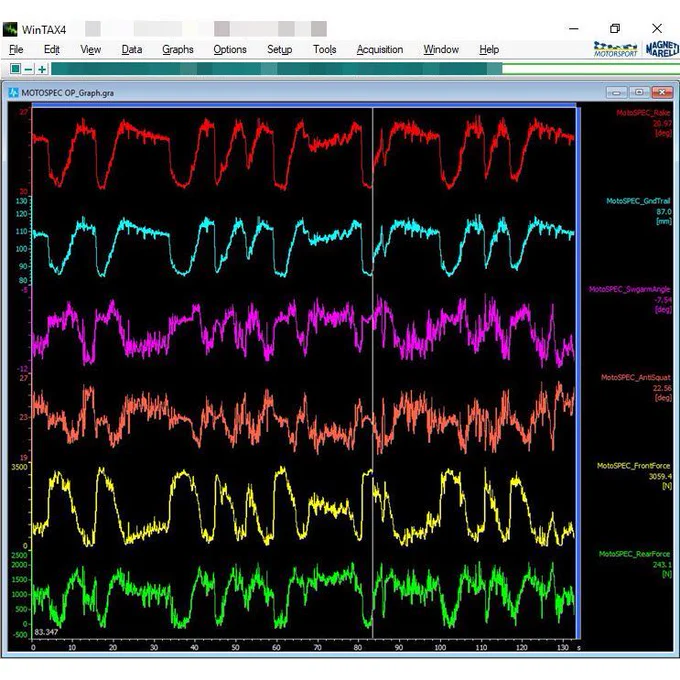
Task: Open the File menu
Action: pos(16,49)
